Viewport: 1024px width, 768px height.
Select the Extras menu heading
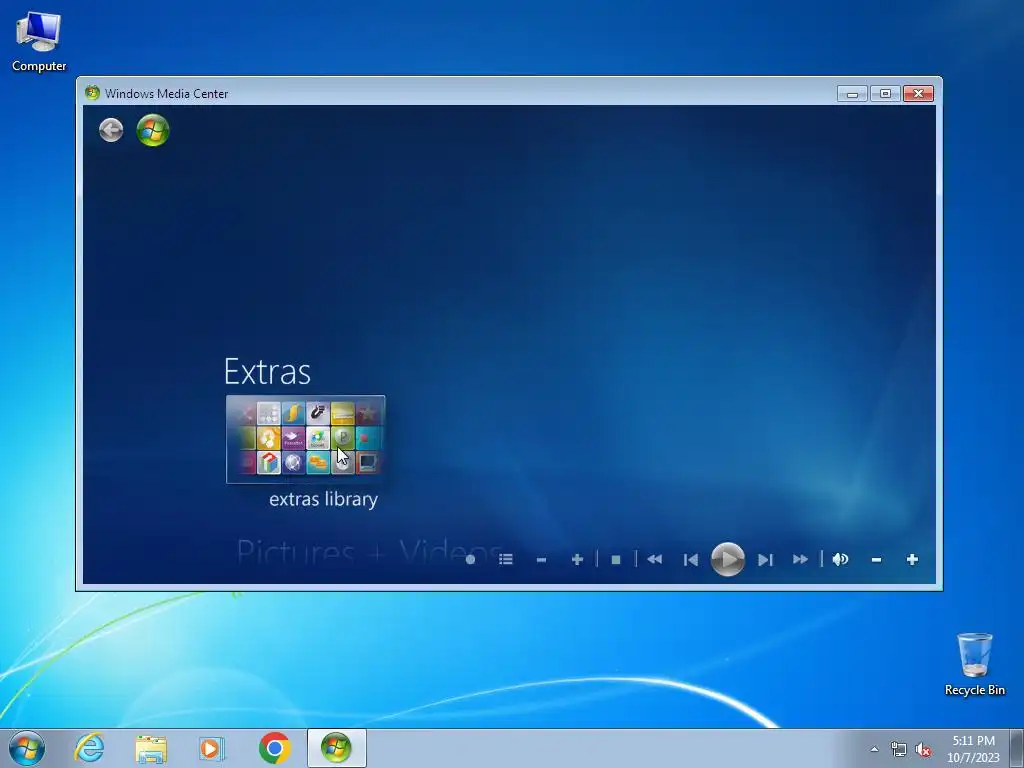pos(267,372)
